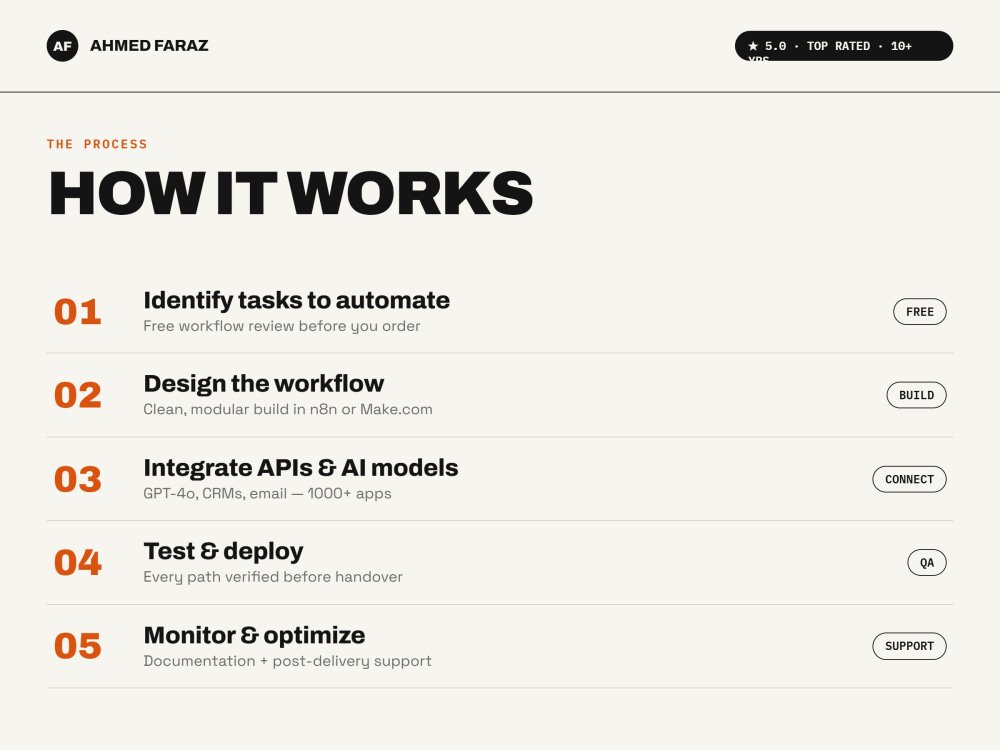Click the BUILD pill tag

[x=916, y=395]
